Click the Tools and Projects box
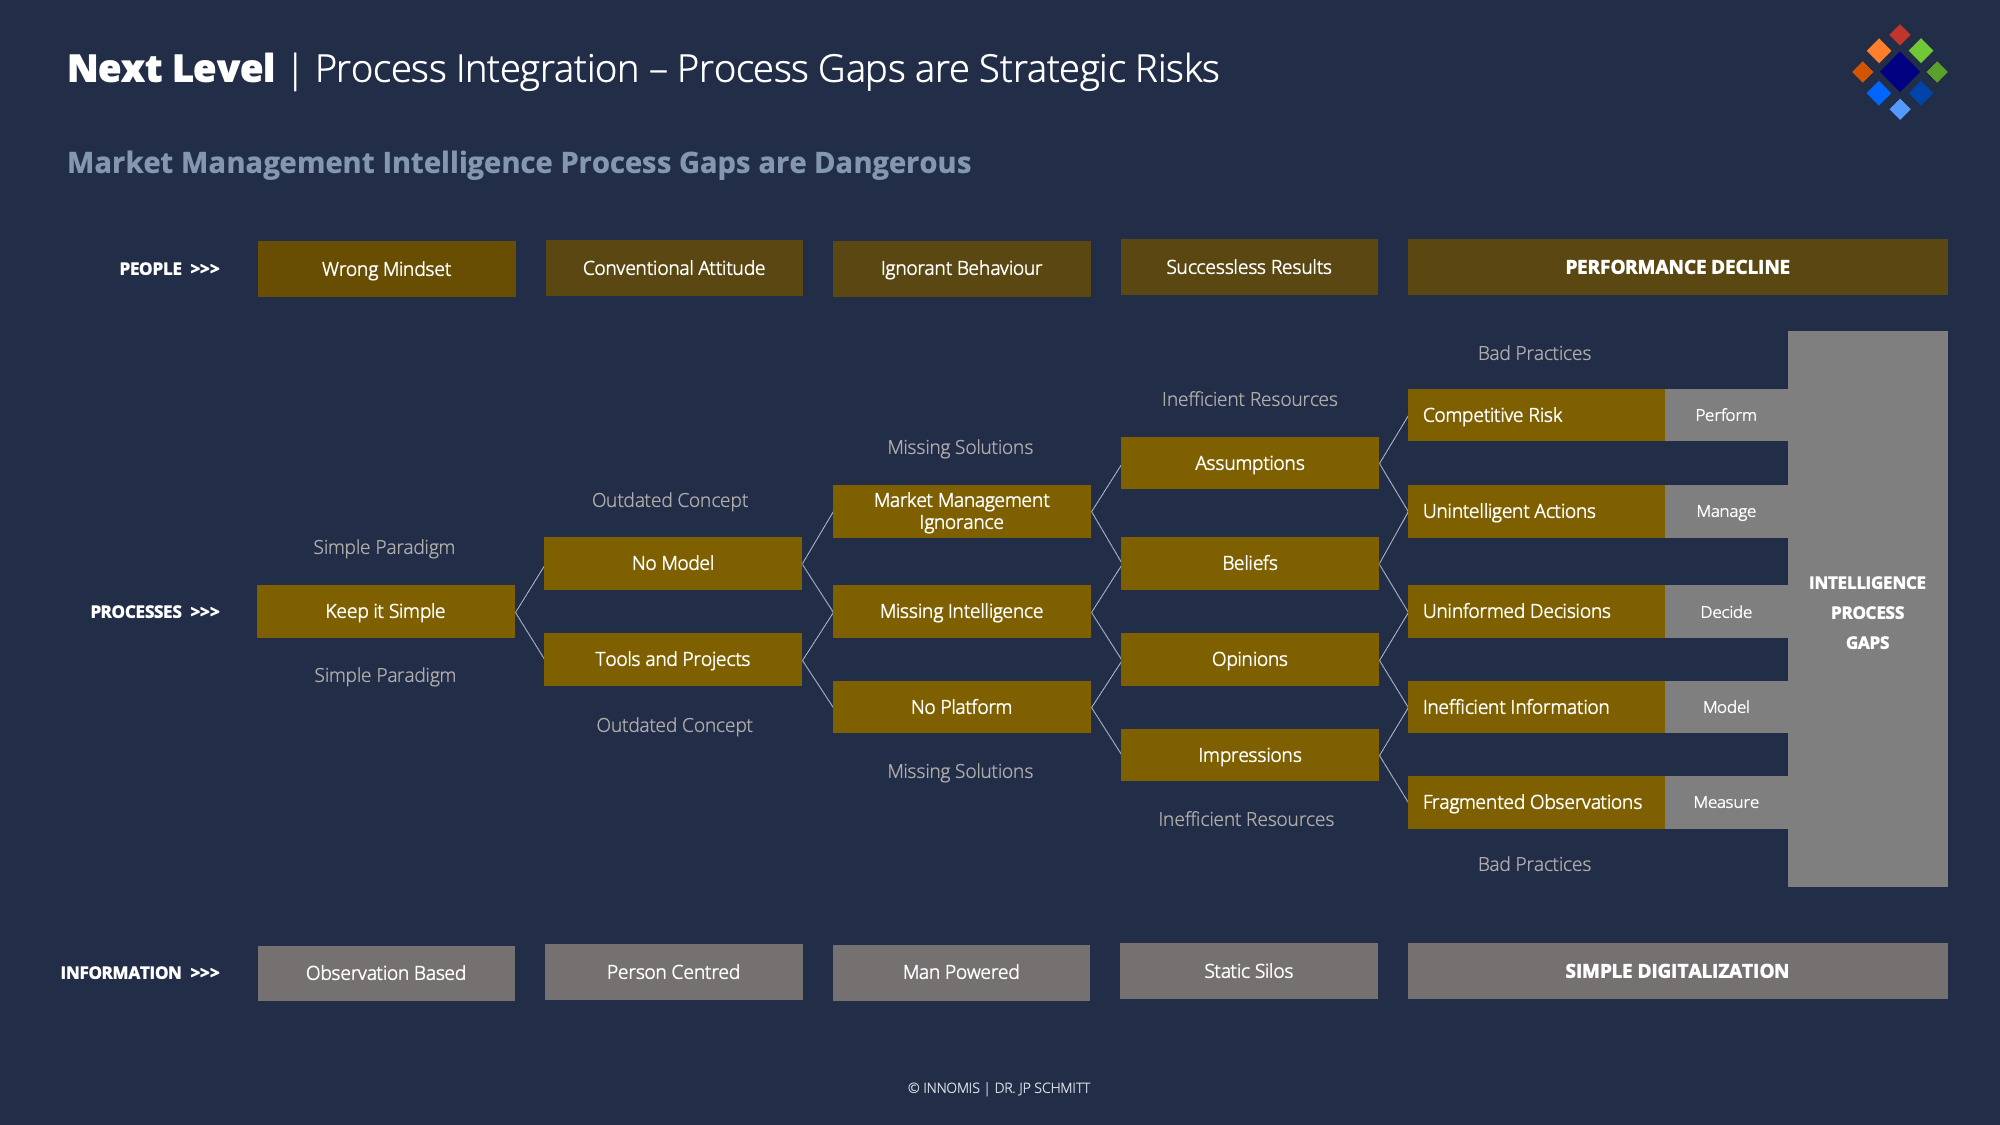2000x1125 pixels. coord(673,659)
